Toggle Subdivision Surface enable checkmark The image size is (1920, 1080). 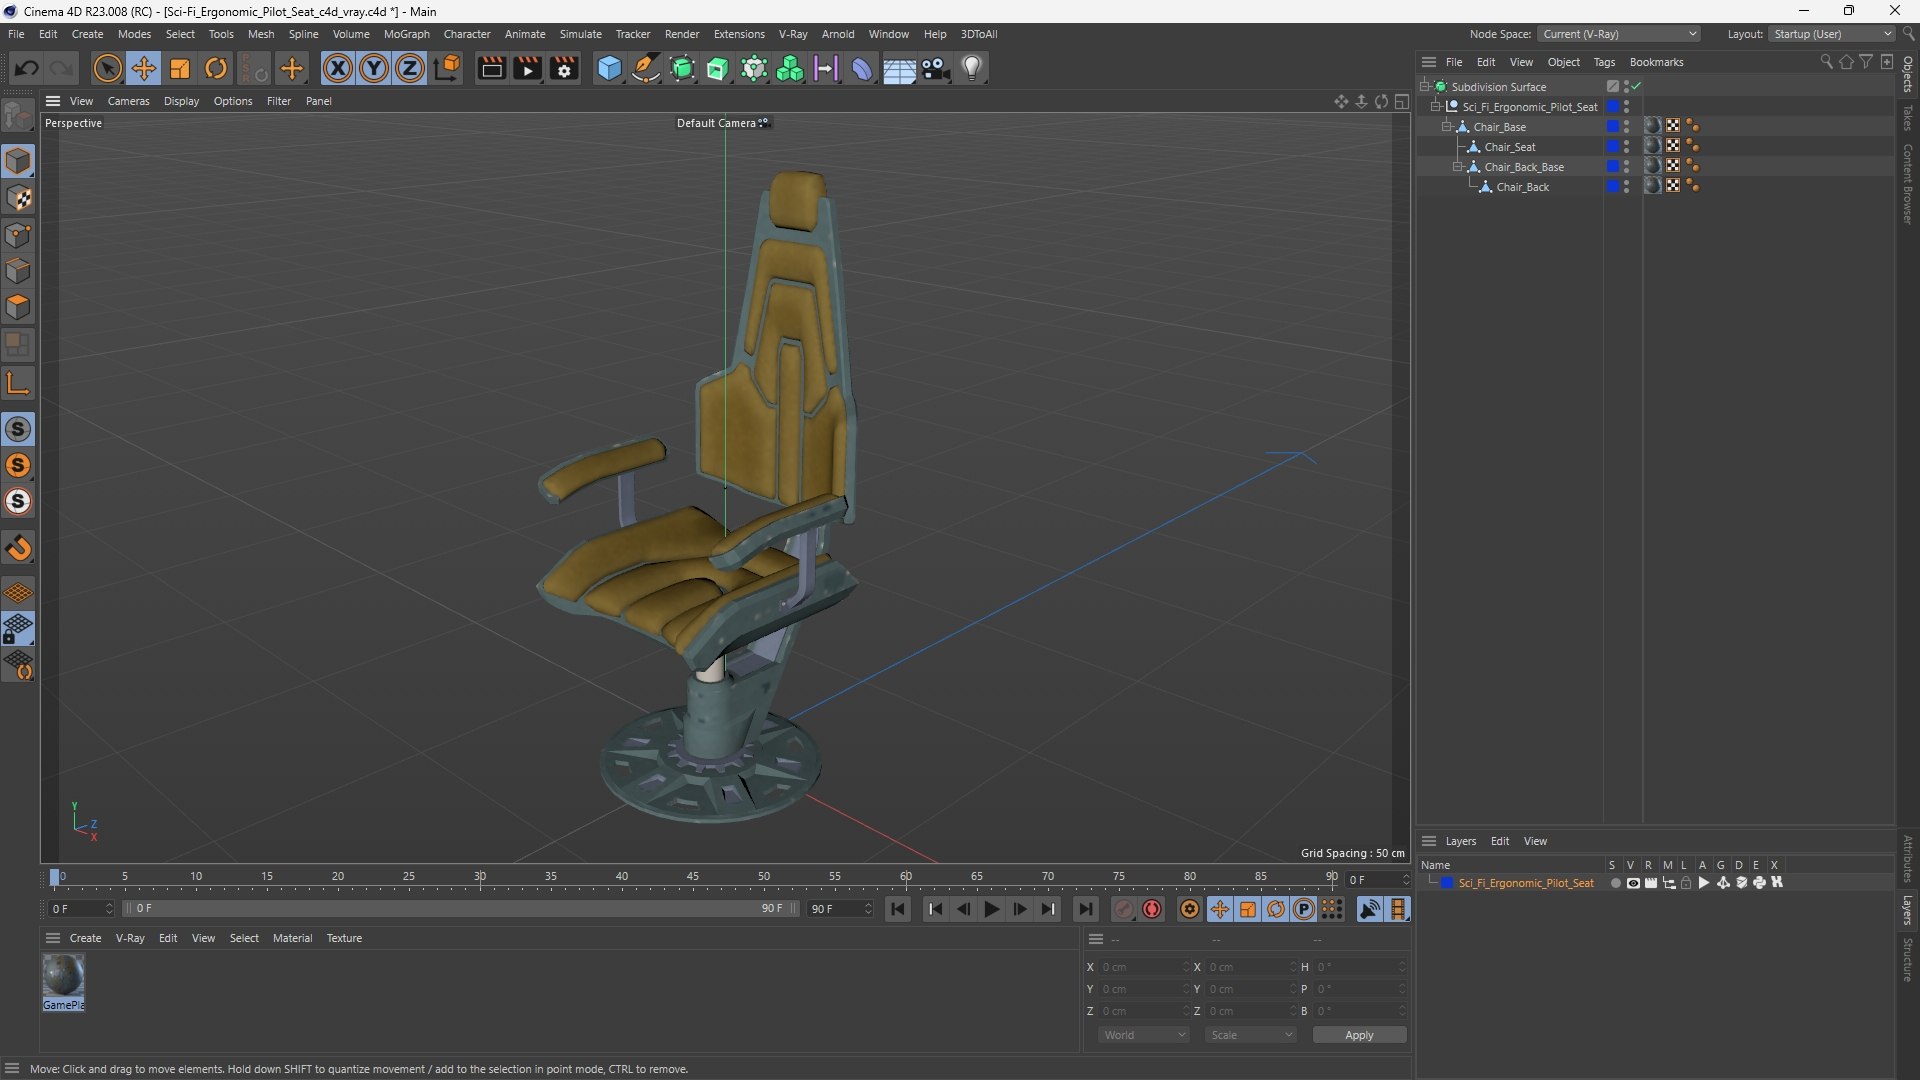pyautogui.click(x=1637, y=87)
